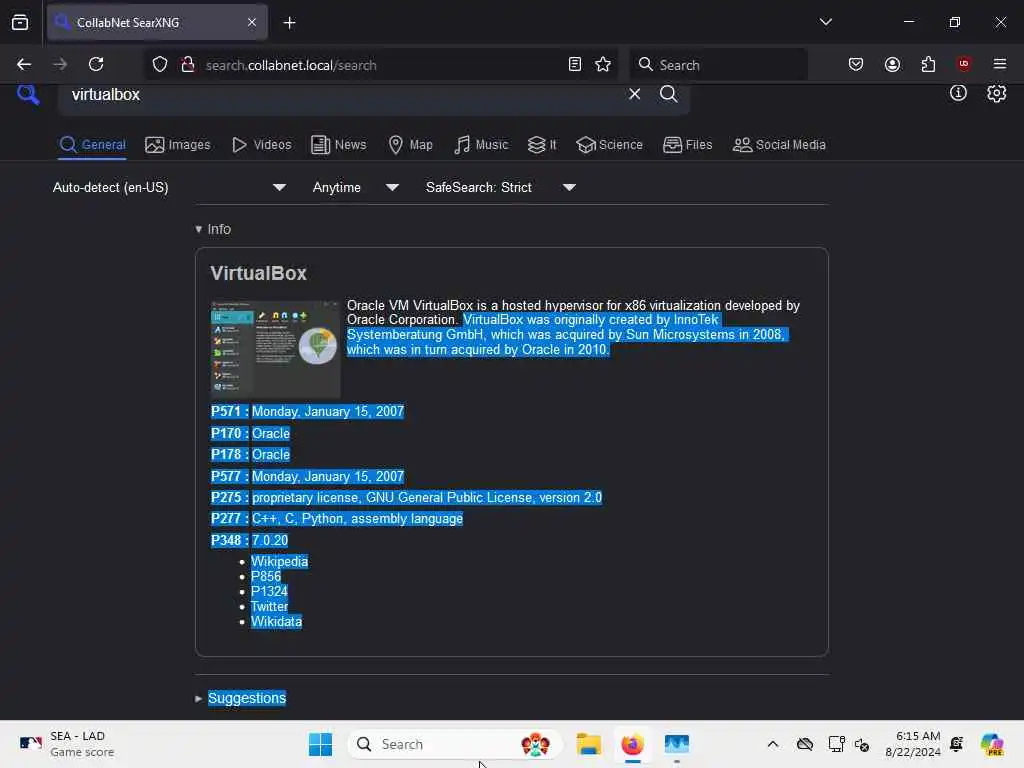
Task: Bookmark this page with star
Action: (x=603, y=64)
